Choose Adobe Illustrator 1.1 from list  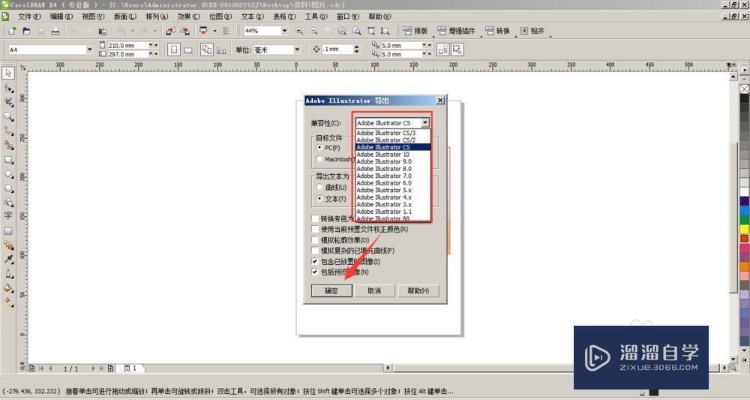point(393,211)
